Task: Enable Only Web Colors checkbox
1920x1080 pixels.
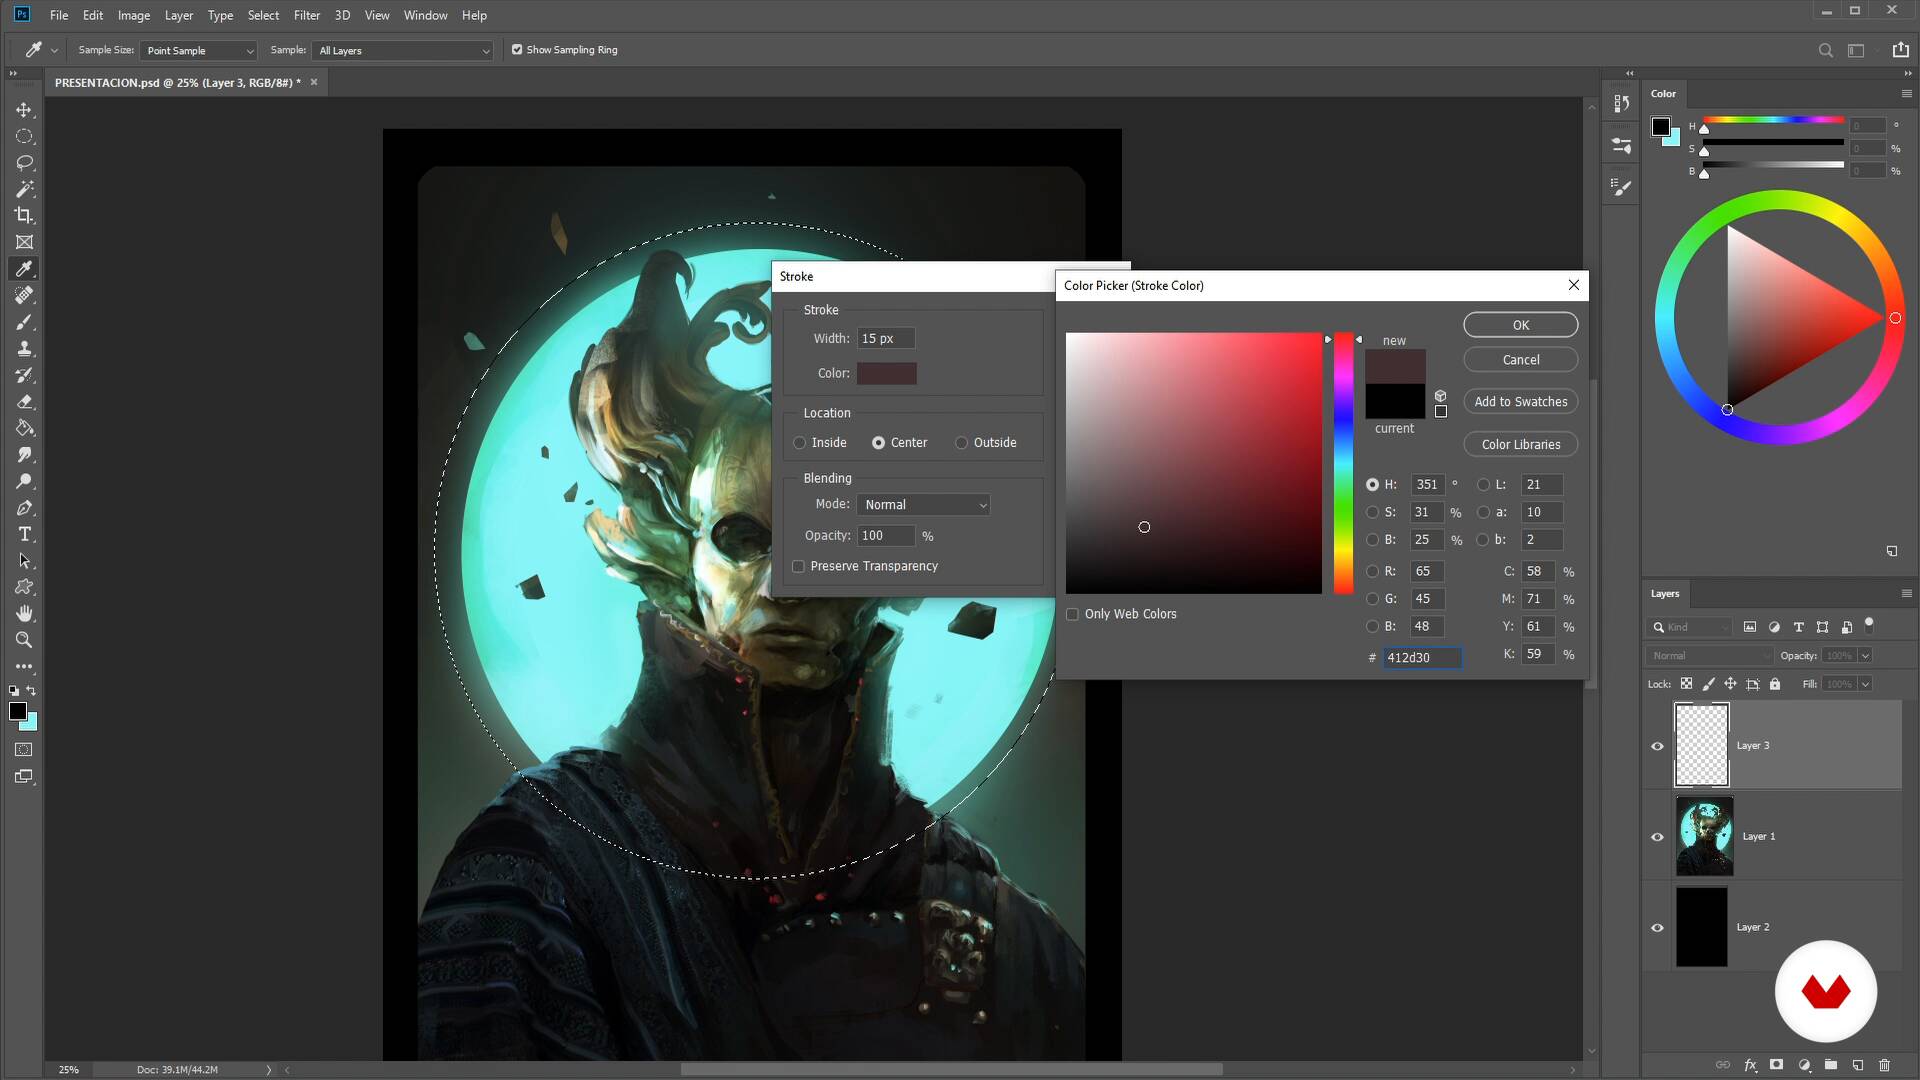Action: (1072, 614)
